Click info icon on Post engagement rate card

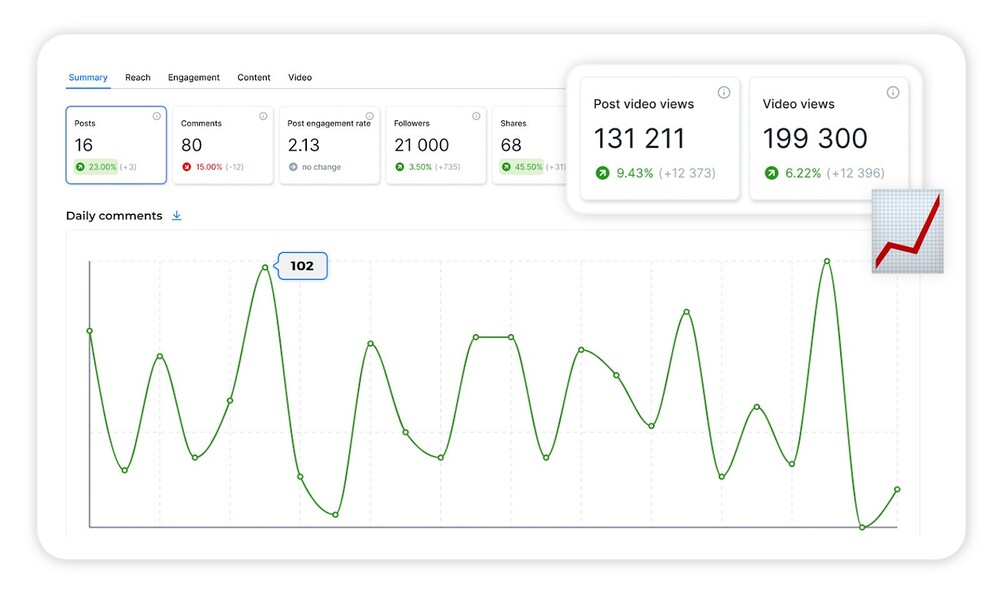(370, 116)
